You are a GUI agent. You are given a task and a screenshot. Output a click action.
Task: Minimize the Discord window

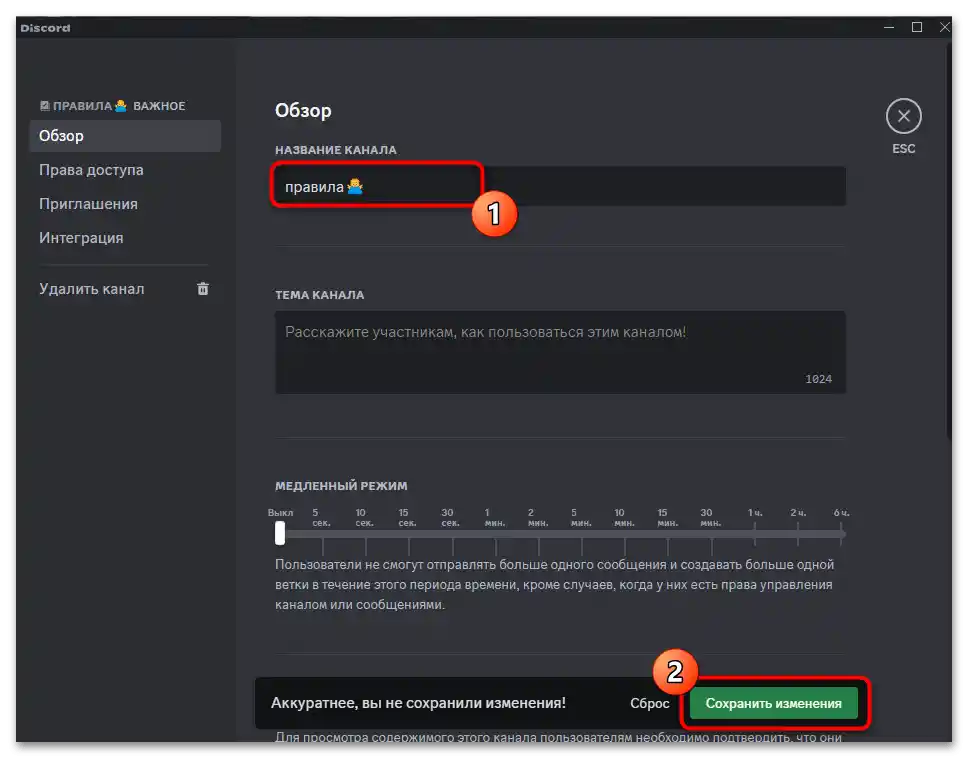pyautogui.click(x=889, y=27)
